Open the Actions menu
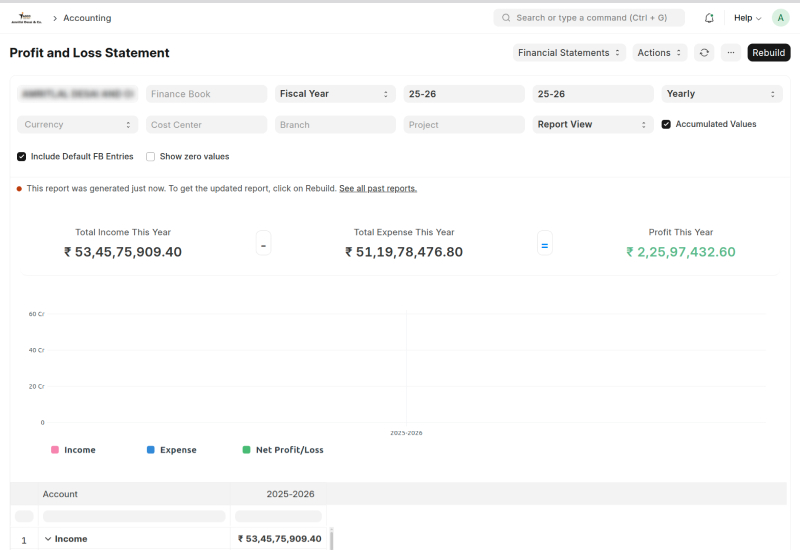 coord(659,53)
